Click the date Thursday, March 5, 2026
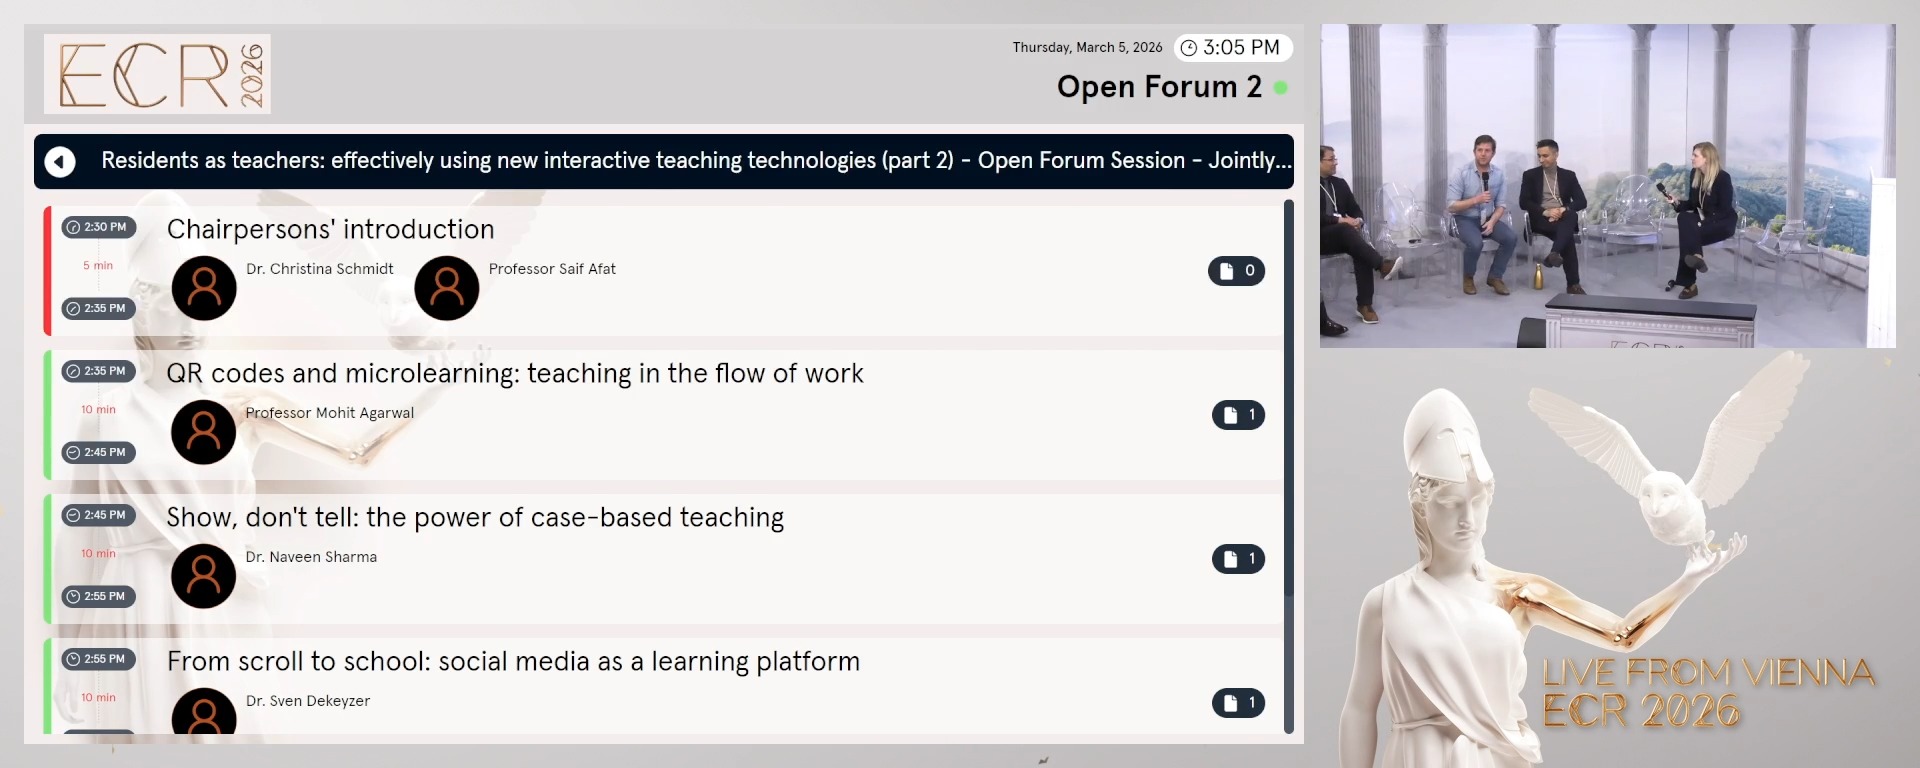This screenshot has width=1920, height=768. [x=1087, y=48]
